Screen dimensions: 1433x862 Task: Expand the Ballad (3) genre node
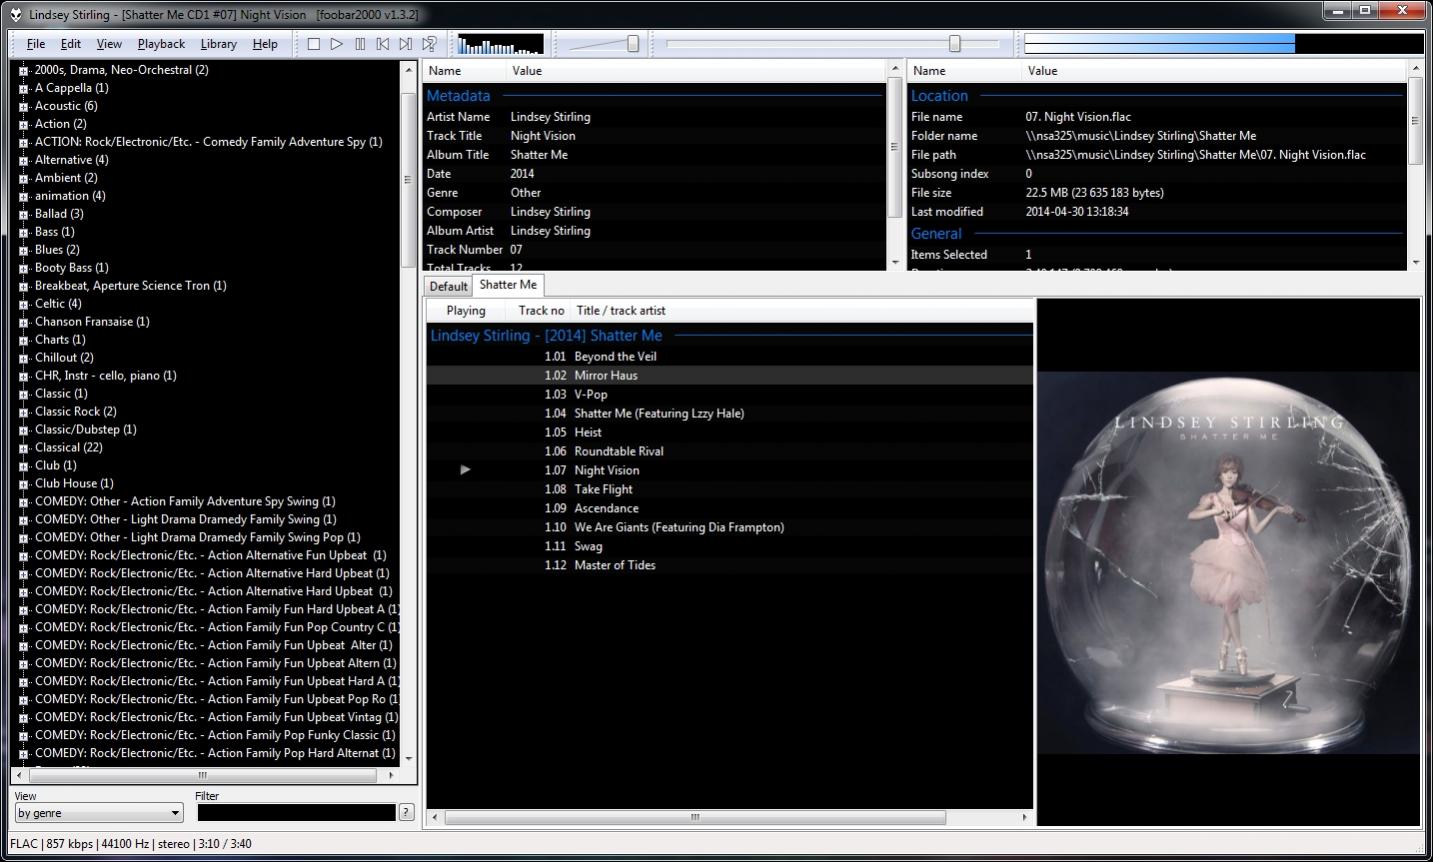(23, 215)
